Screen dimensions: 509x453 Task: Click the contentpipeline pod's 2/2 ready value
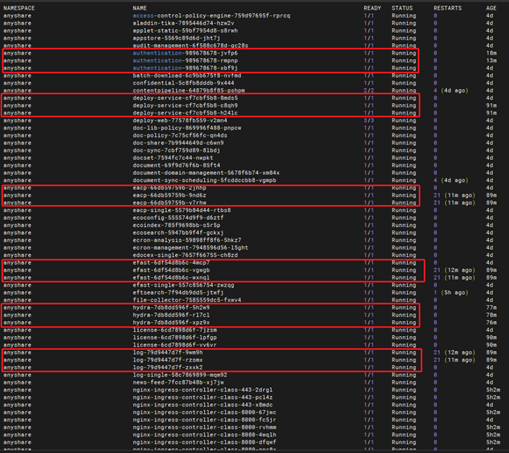[x=369, y=90]
